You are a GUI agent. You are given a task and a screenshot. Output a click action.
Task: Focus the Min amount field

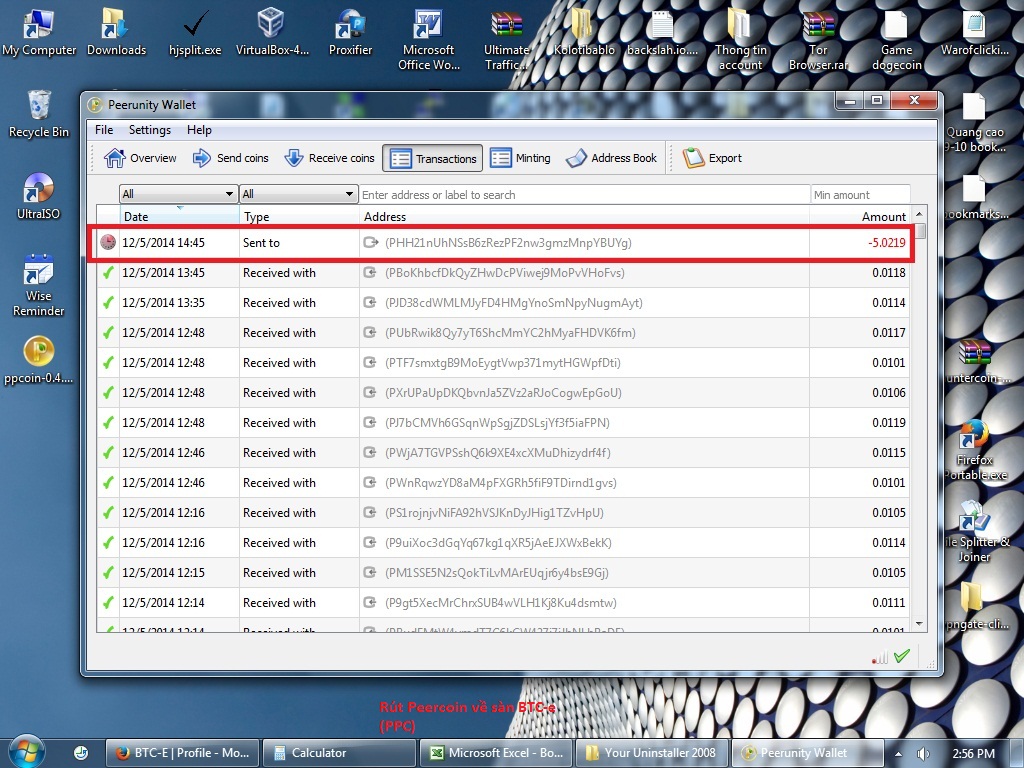(861, 195)
